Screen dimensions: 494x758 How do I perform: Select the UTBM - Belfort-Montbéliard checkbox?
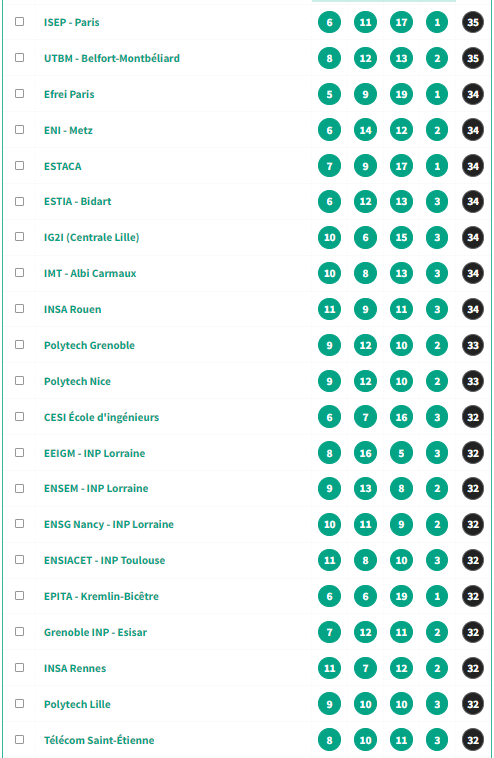(x=19, y=58)
